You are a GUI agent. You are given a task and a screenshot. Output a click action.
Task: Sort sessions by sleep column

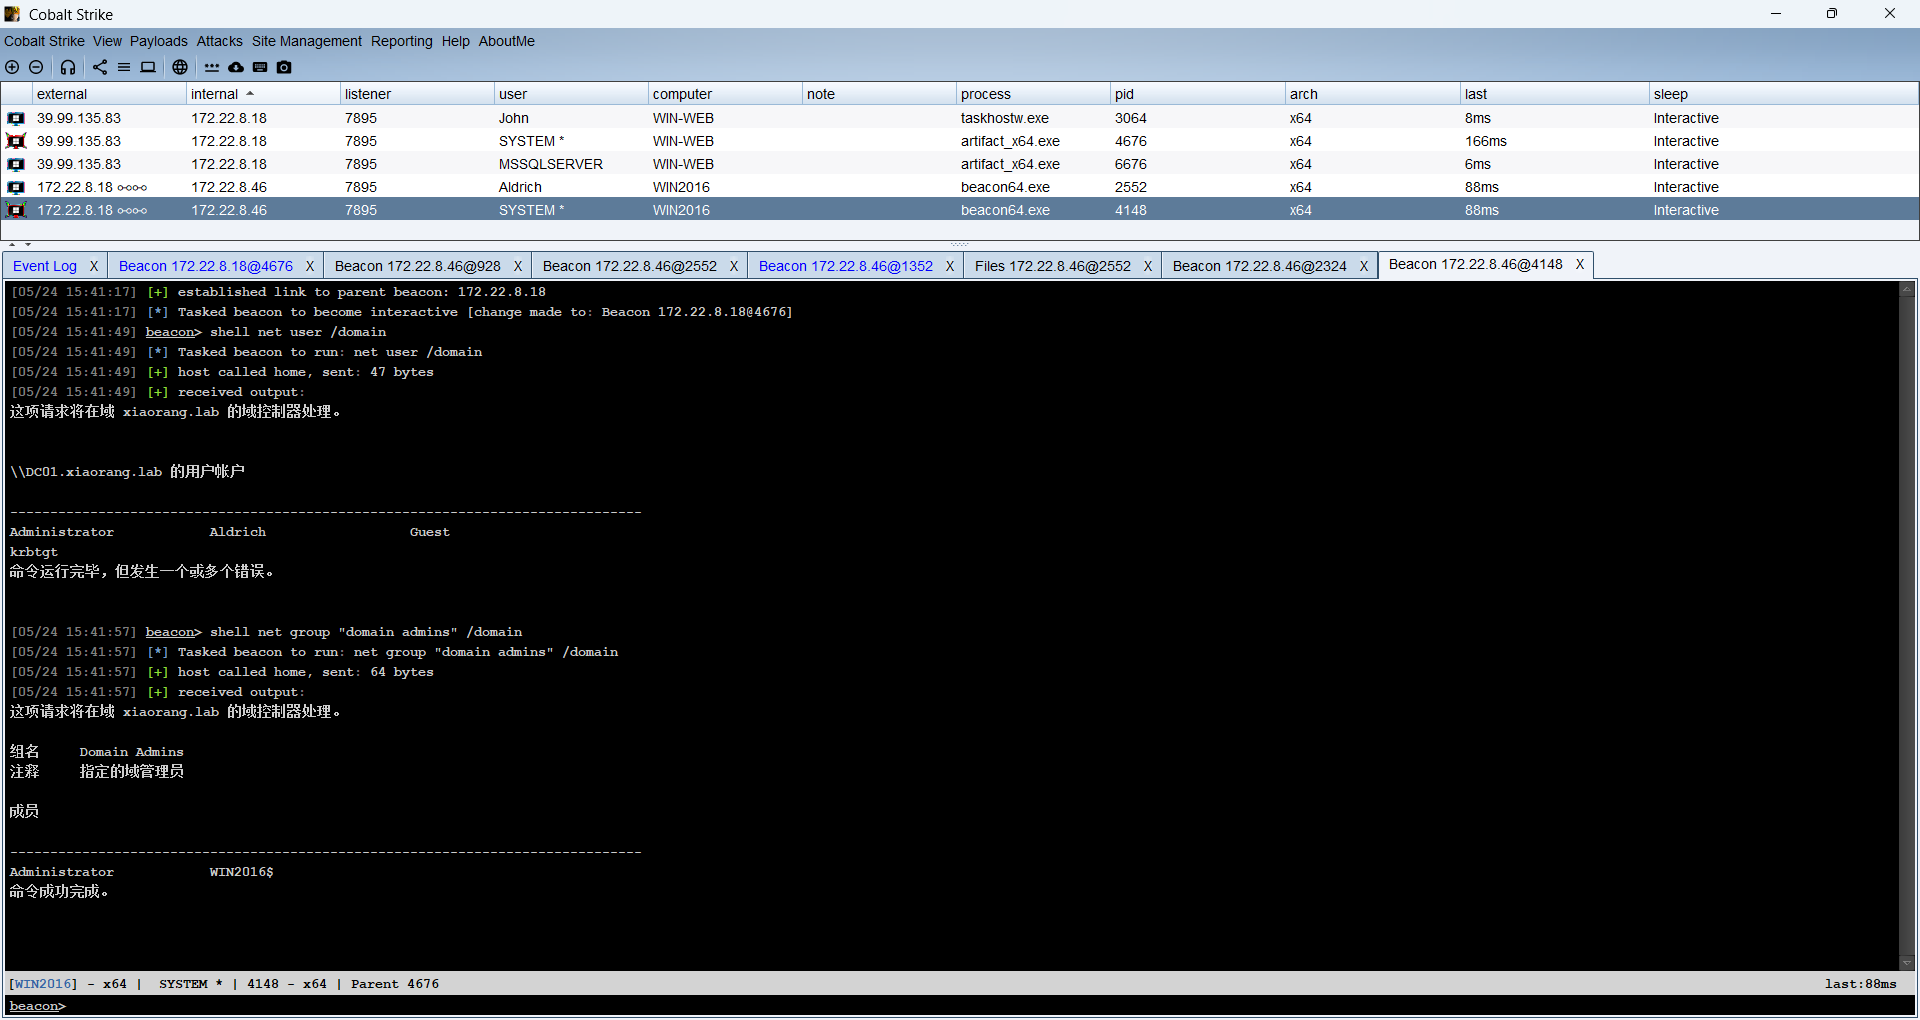tap(1784, 94)
